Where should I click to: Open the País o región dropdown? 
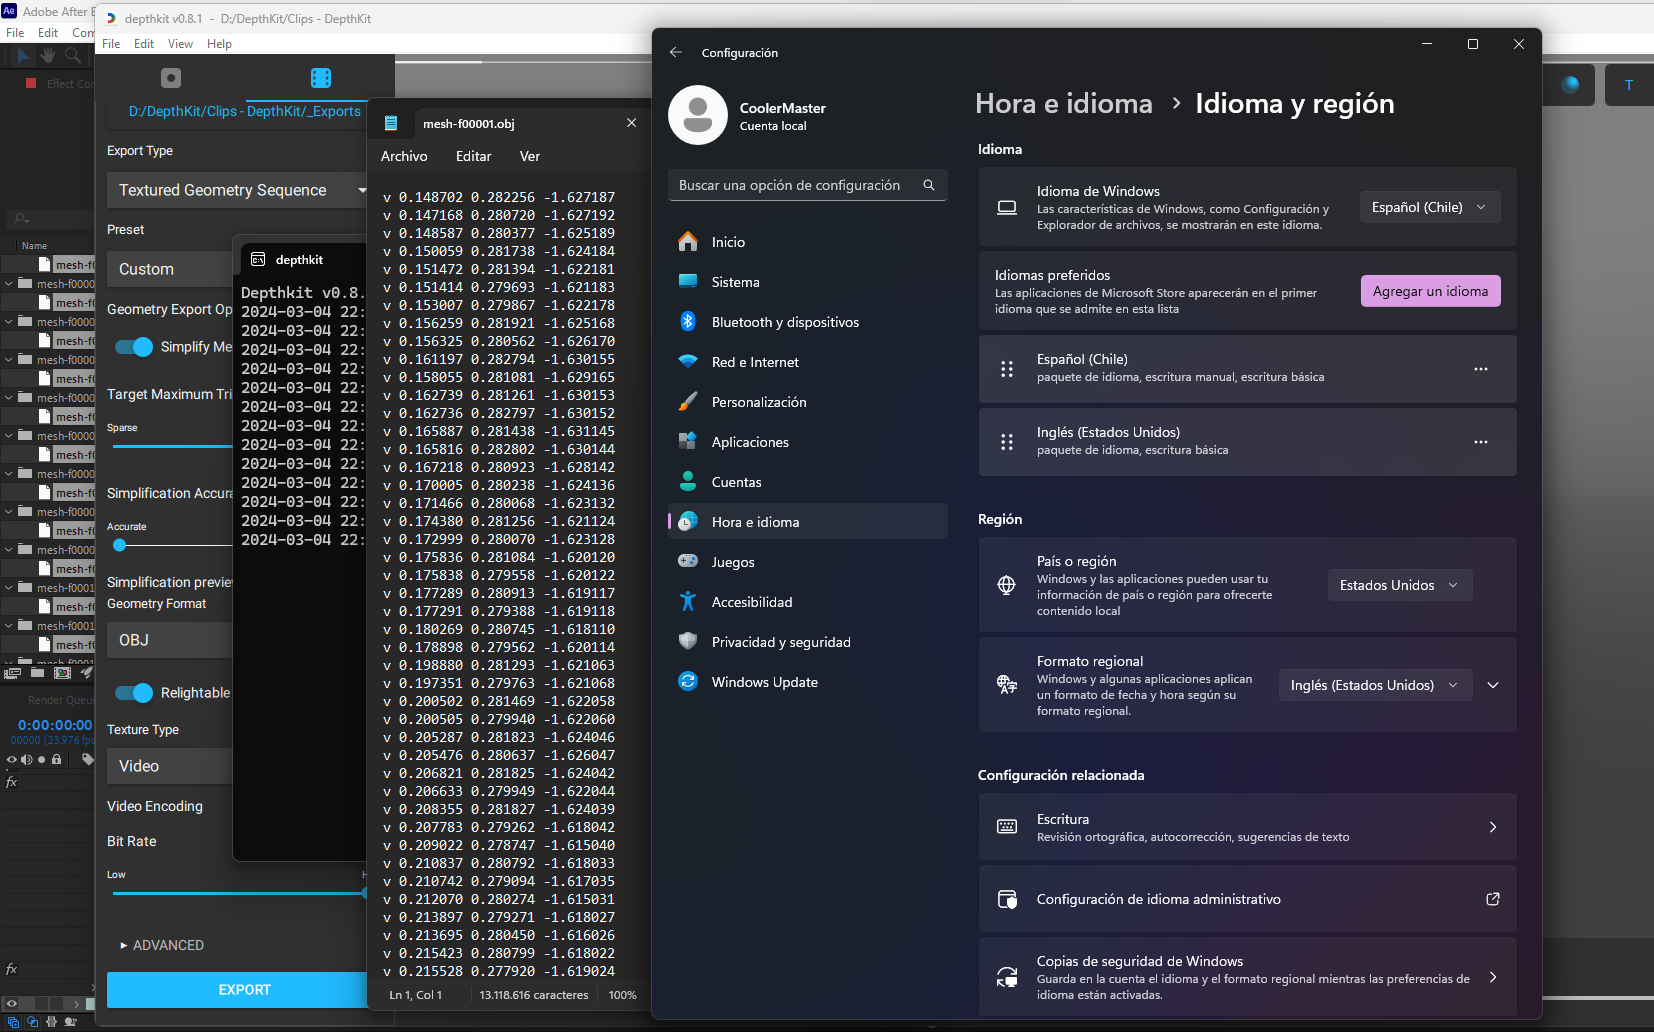coord(1399,585)
